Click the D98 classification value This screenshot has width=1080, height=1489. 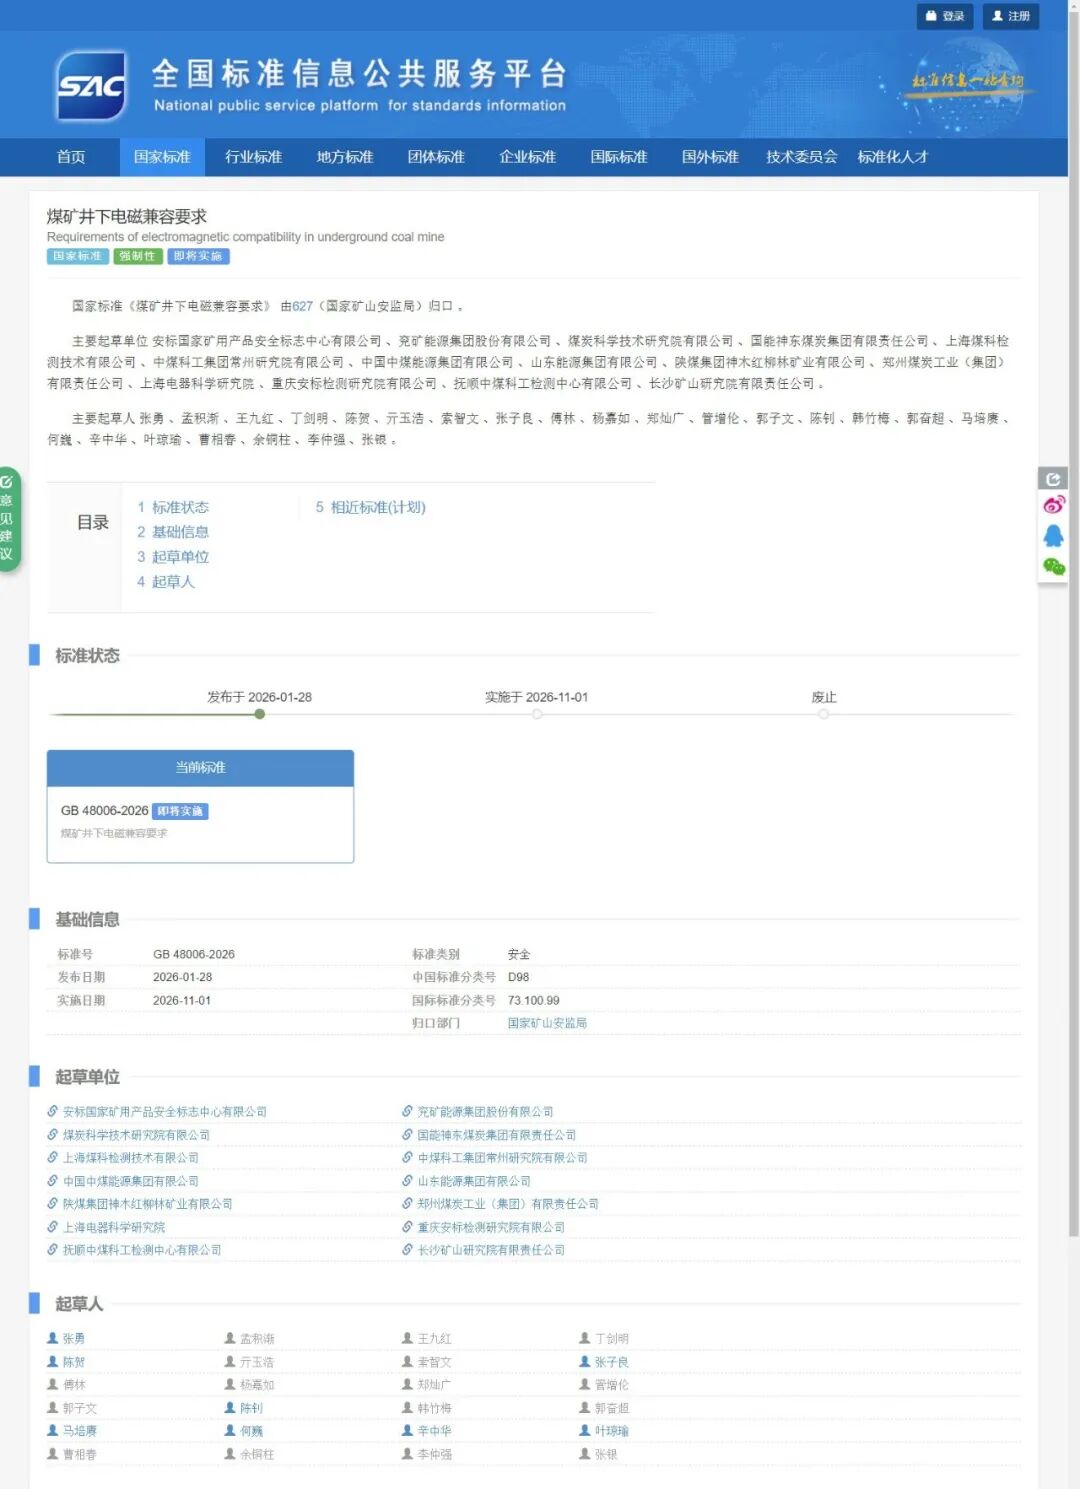tap(518, 977)
